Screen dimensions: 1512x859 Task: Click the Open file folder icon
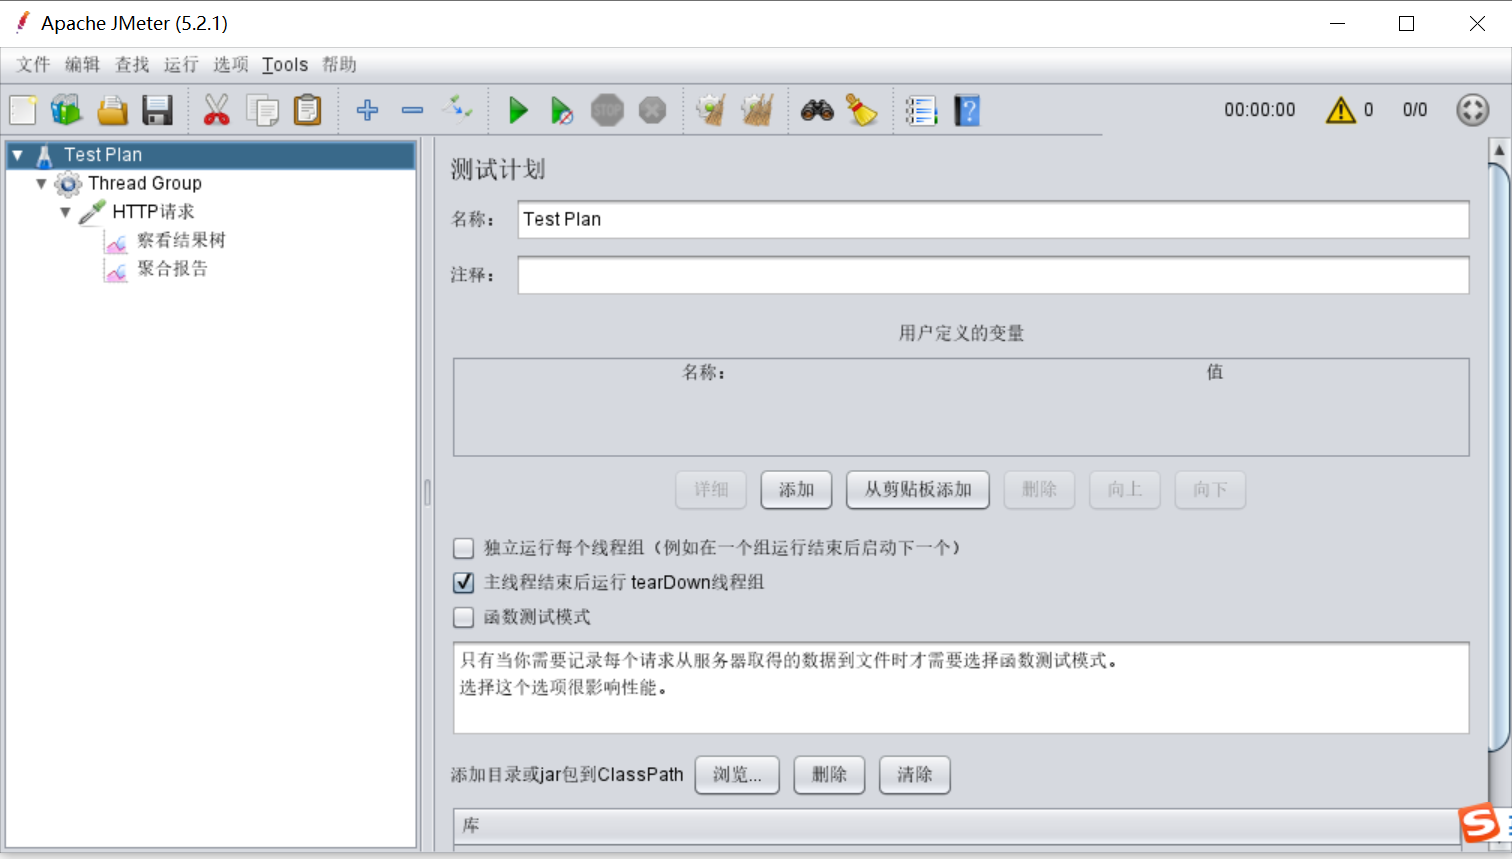(x=112, y=110)
